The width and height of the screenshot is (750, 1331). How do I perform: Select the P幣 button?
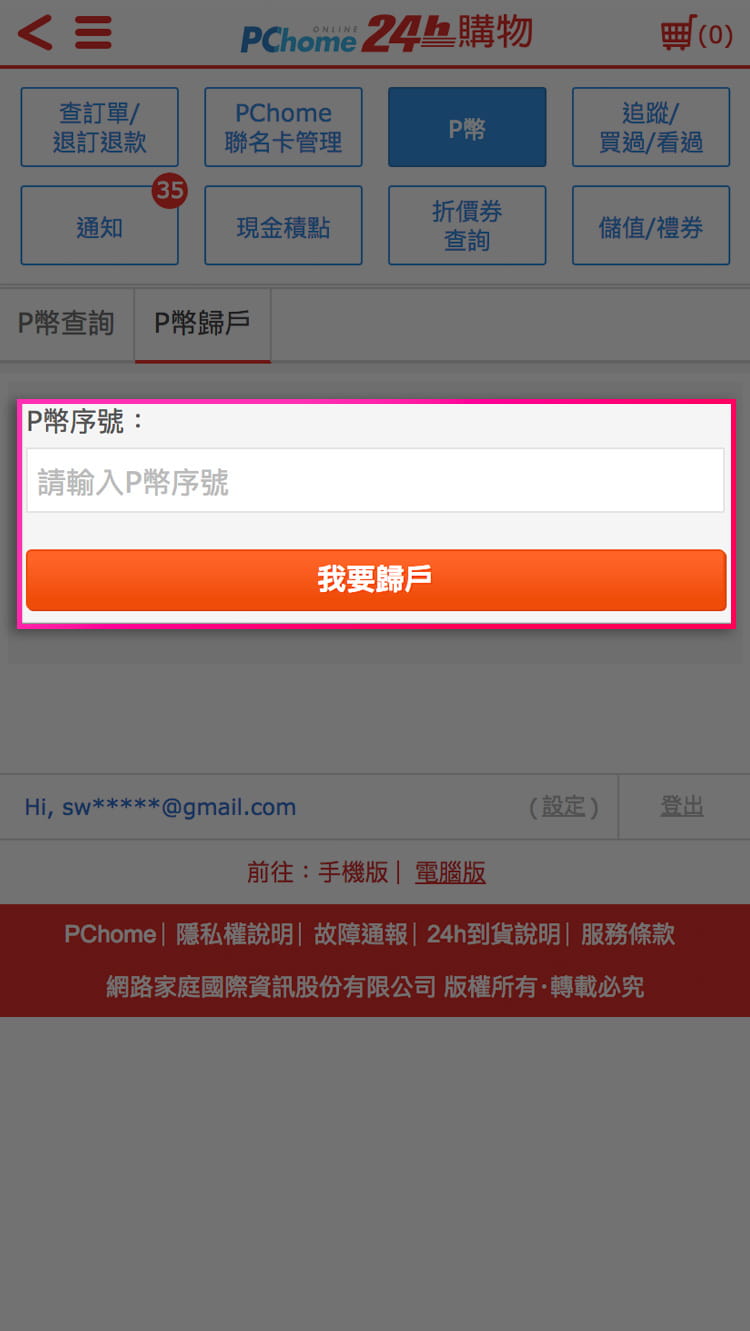click(x=467, y=127)
